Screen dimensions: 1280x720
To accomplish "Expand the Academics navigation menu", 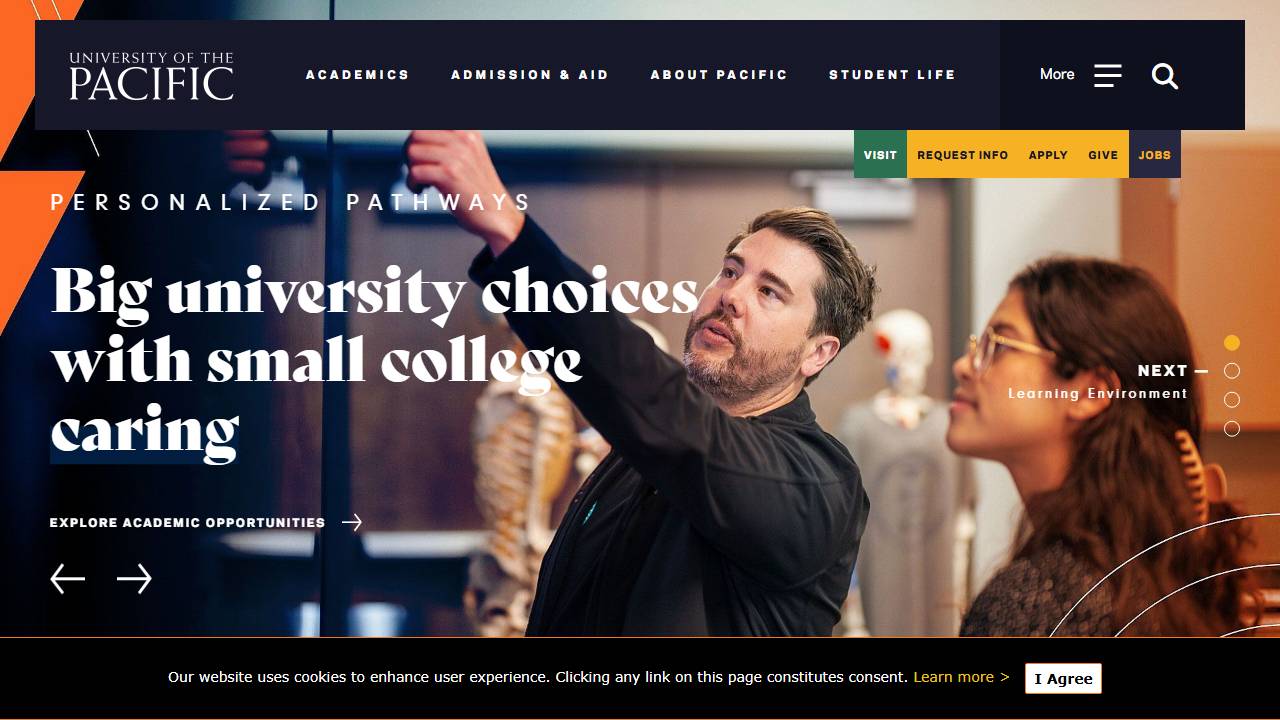I will [358, 75].
